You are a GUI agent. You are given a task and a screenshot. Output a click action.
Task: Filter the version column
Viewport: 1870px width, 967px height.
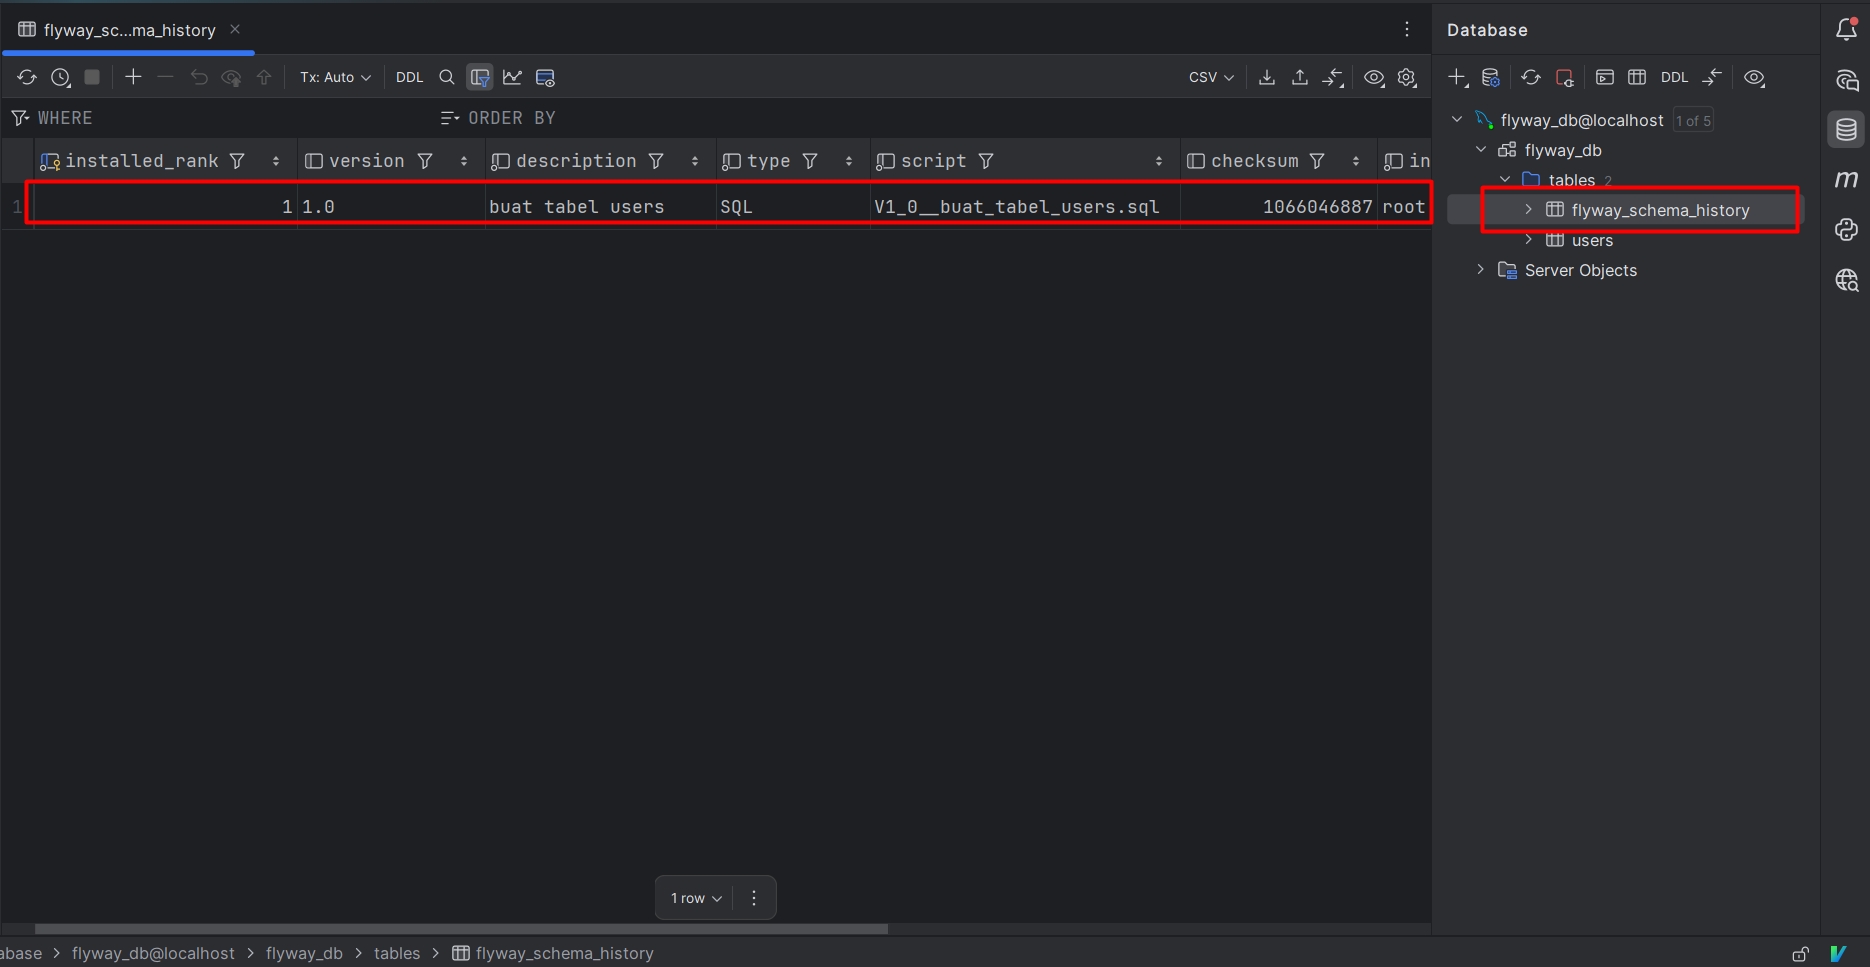(425, 161)
